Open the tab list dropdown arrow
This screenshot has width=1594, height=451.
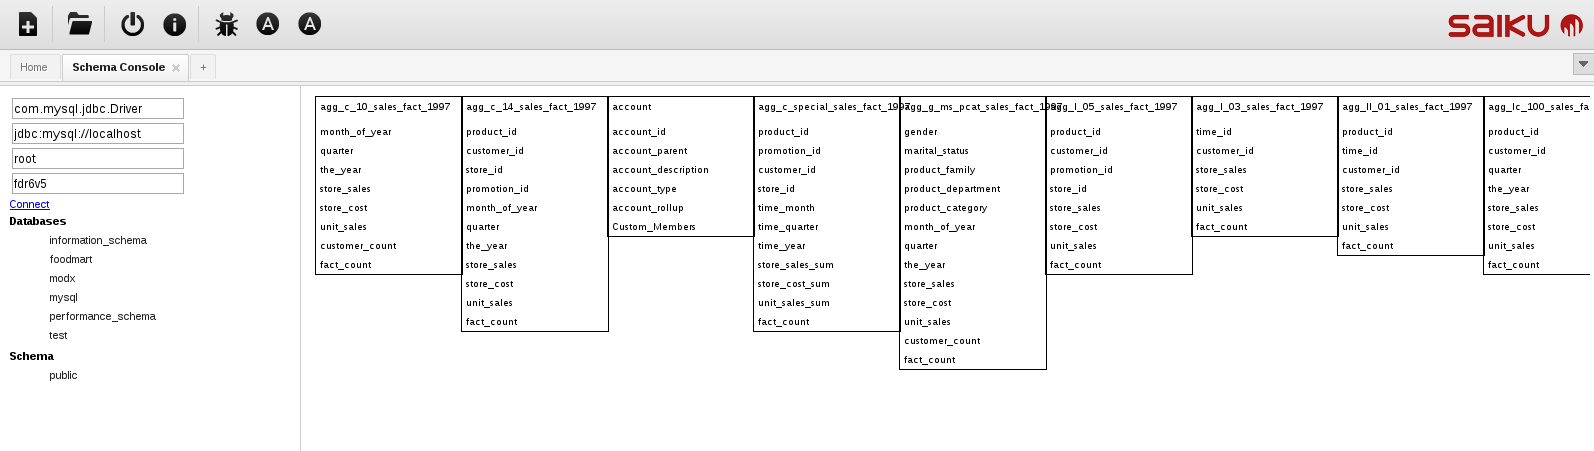1583,64
